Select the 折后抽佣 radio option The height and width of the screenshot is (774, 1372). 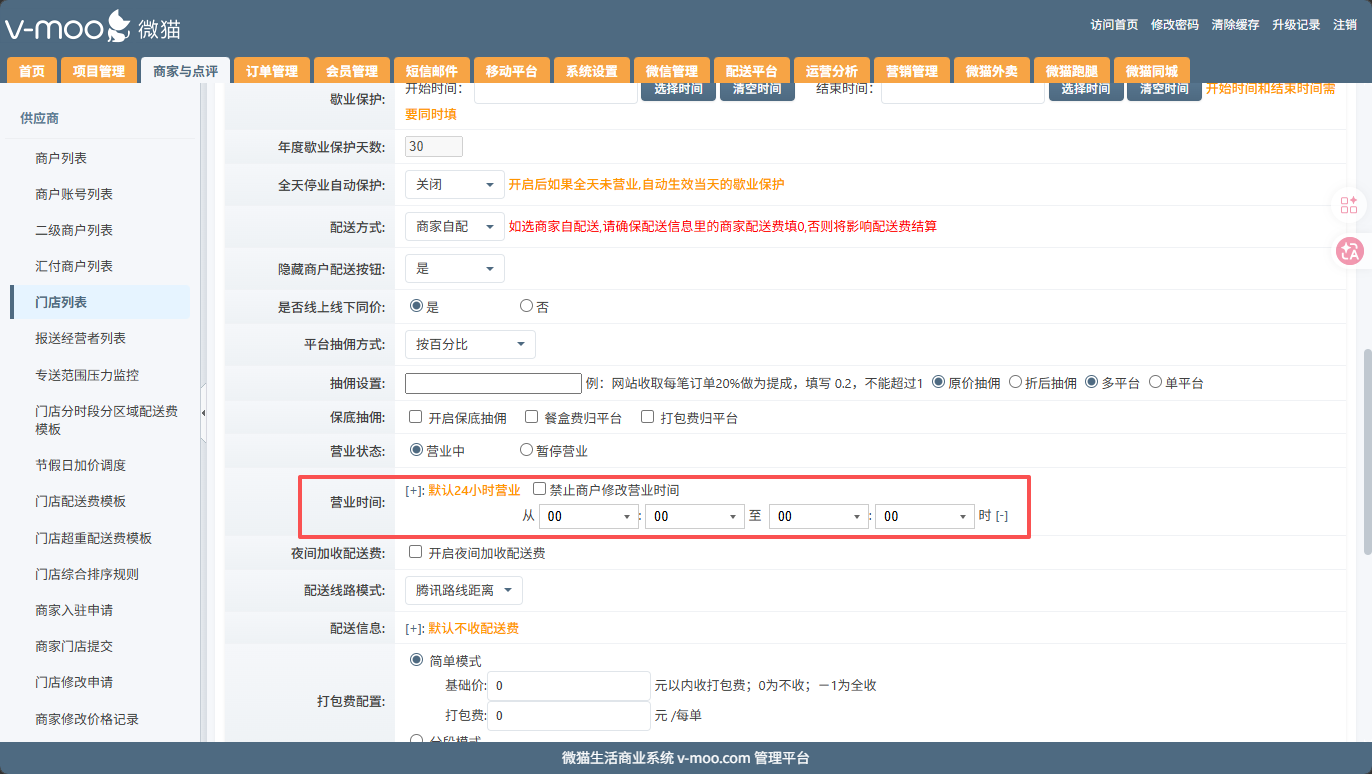(x=1015, y=382)
